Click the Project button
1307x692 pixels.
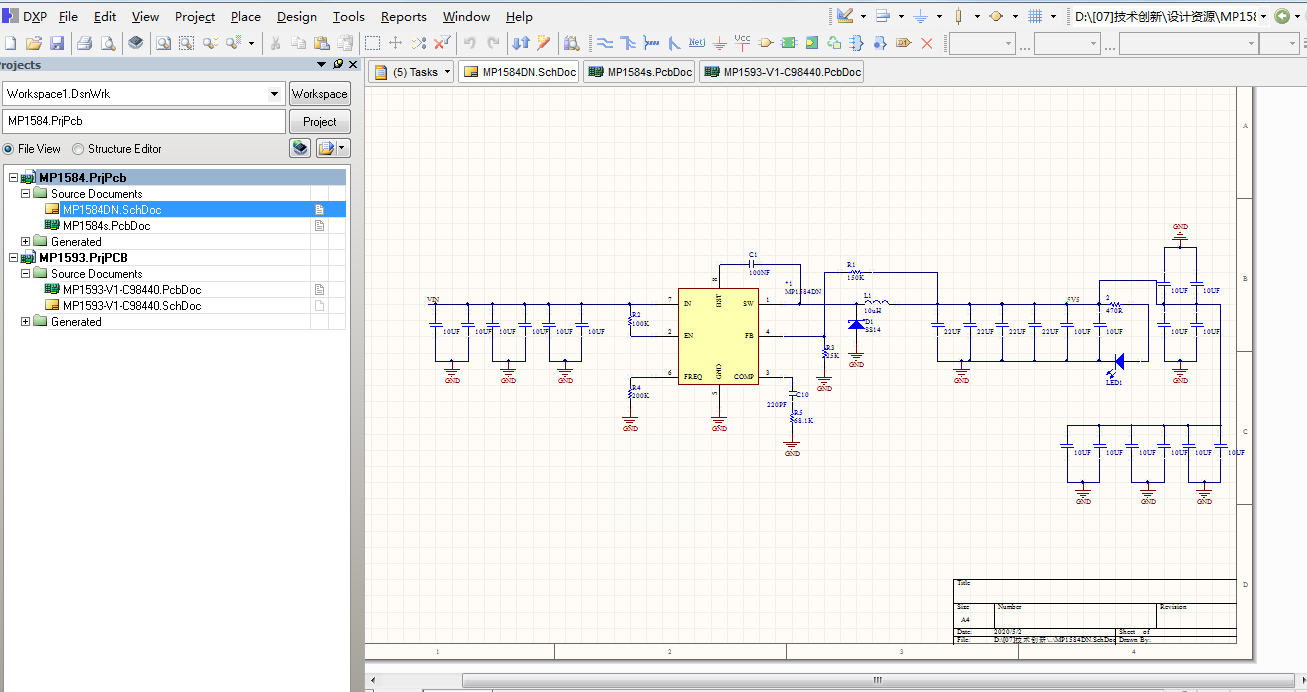tap(320, 122)
